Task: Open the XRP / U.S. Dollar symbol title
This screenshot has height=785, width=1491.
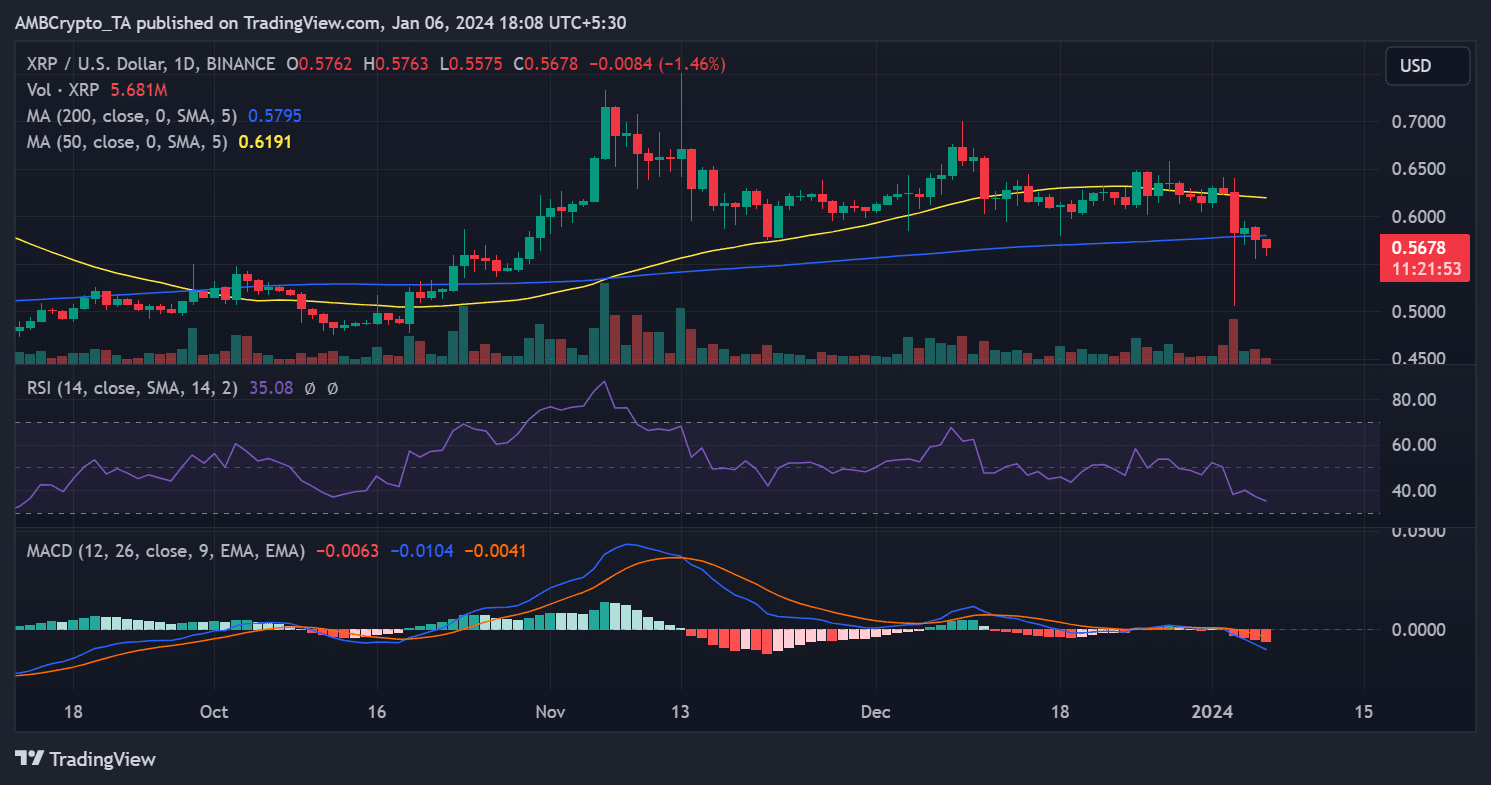Action: (95, 63)
